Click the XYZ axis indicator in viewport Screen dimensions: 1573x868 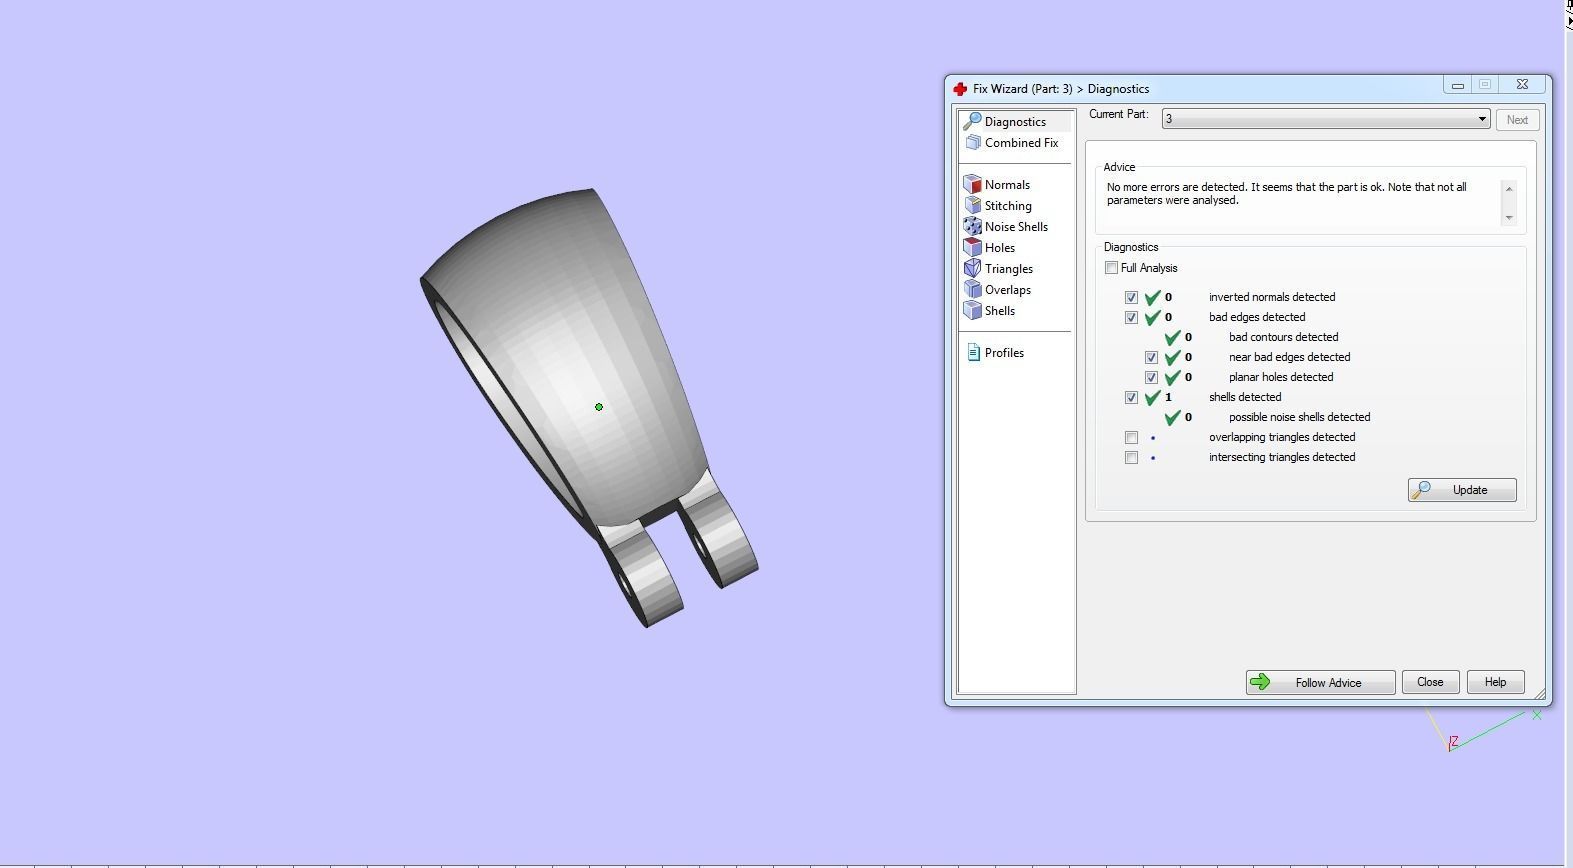pos(1485,730)
